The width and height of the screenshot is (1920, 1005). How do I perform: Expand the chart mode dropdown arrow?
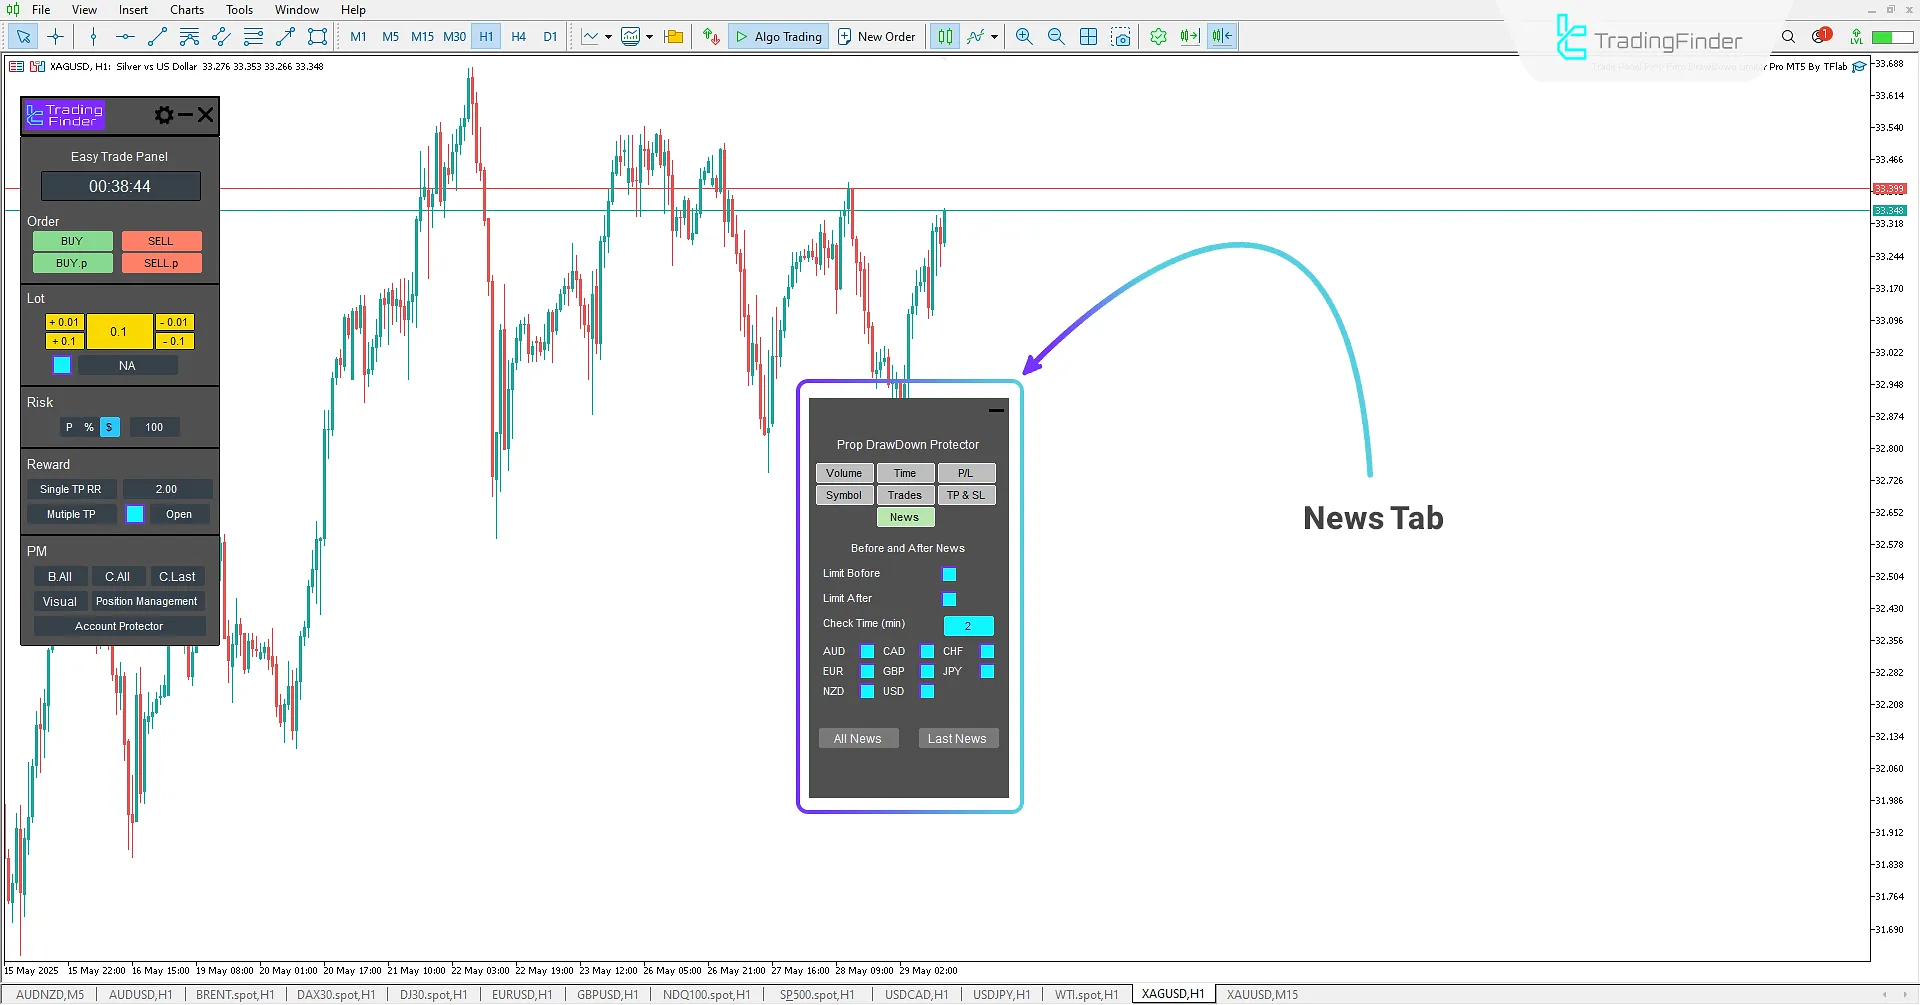tap(649, 36)
